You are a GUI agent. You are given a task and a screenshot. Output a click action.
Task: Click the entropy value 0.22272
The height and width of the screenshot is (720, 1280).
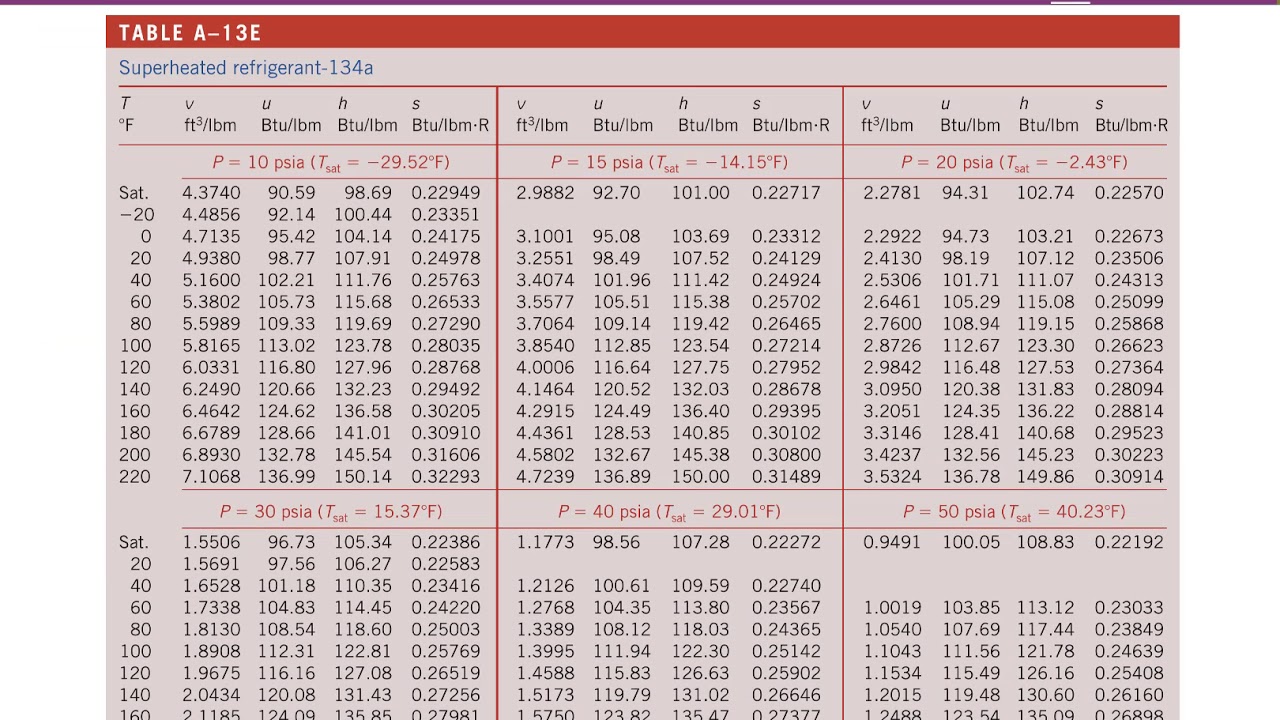tap(786, 542)
